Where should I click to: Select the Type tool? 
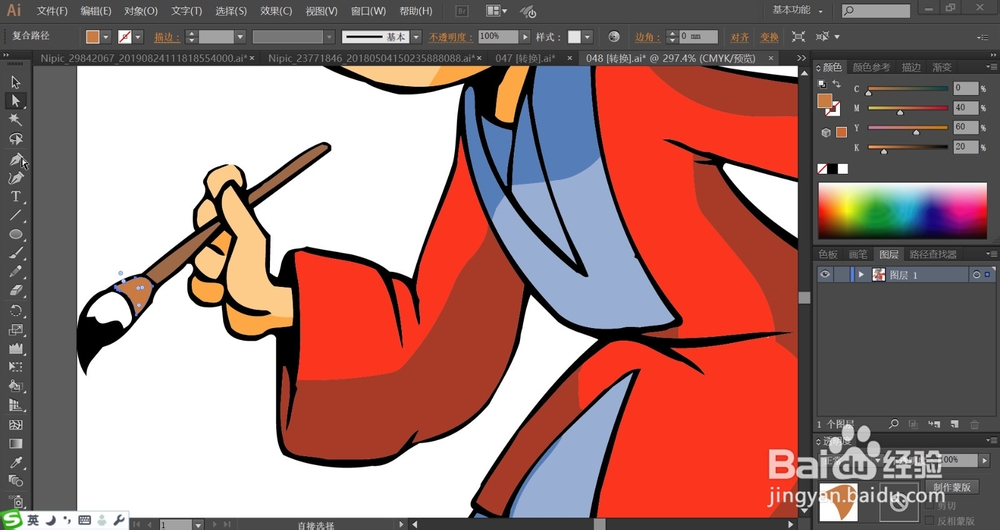pos(16,196)
